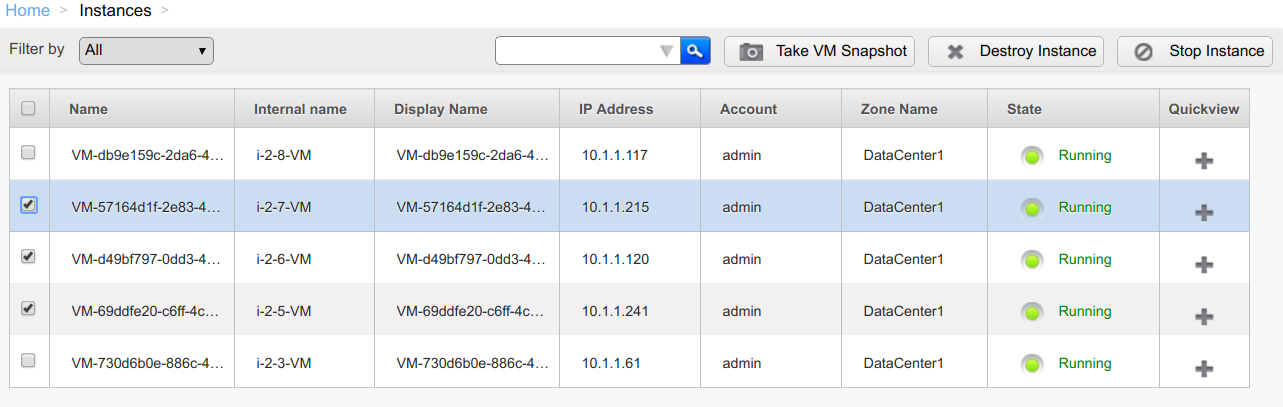The height and width of the screenshot is (407, 1283).
Task: Open quickview plus for i-2-6-VM
Action: (1204, 264)
